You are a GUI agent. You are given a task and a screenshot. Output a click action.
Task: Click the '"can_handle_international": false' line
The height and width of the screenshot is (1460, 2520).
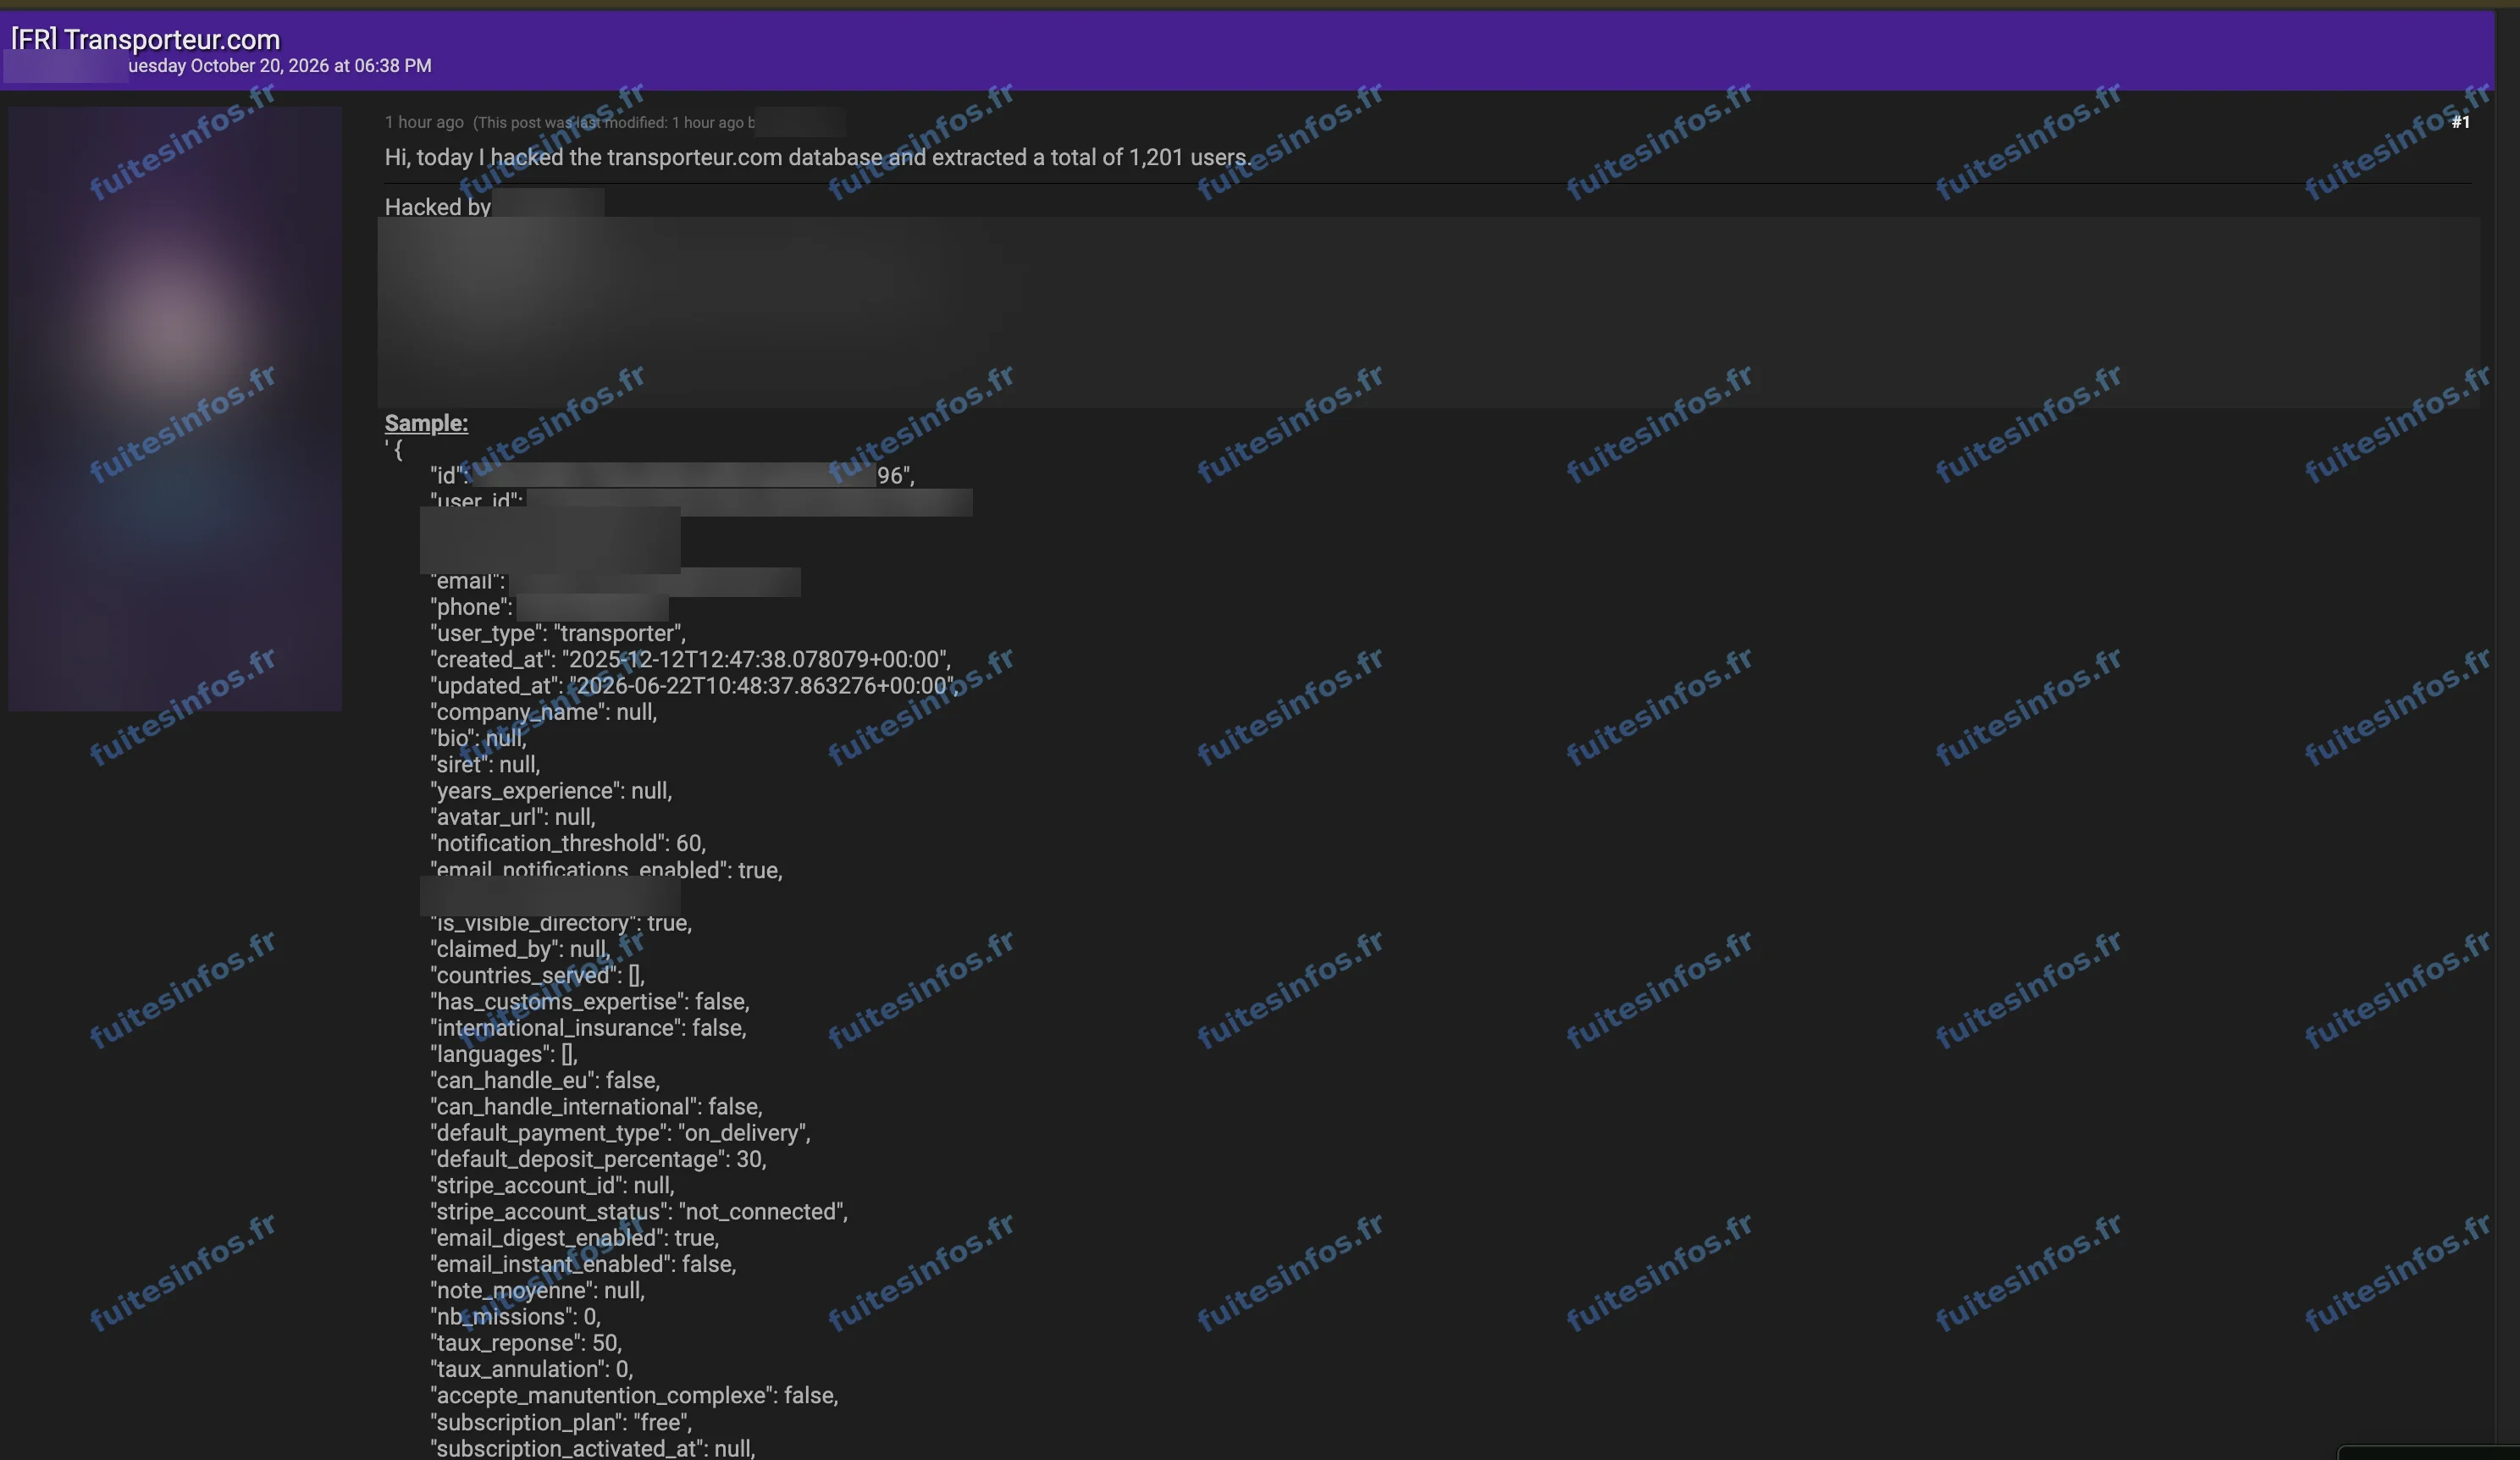coord(597,1106)
